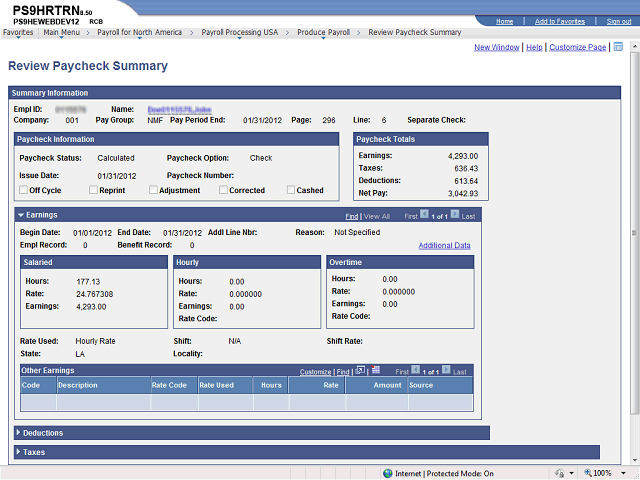The width and height of the screenshot is (640, 480).
Task: Click Find in Other Earnings header
Action: click(343, 372)
